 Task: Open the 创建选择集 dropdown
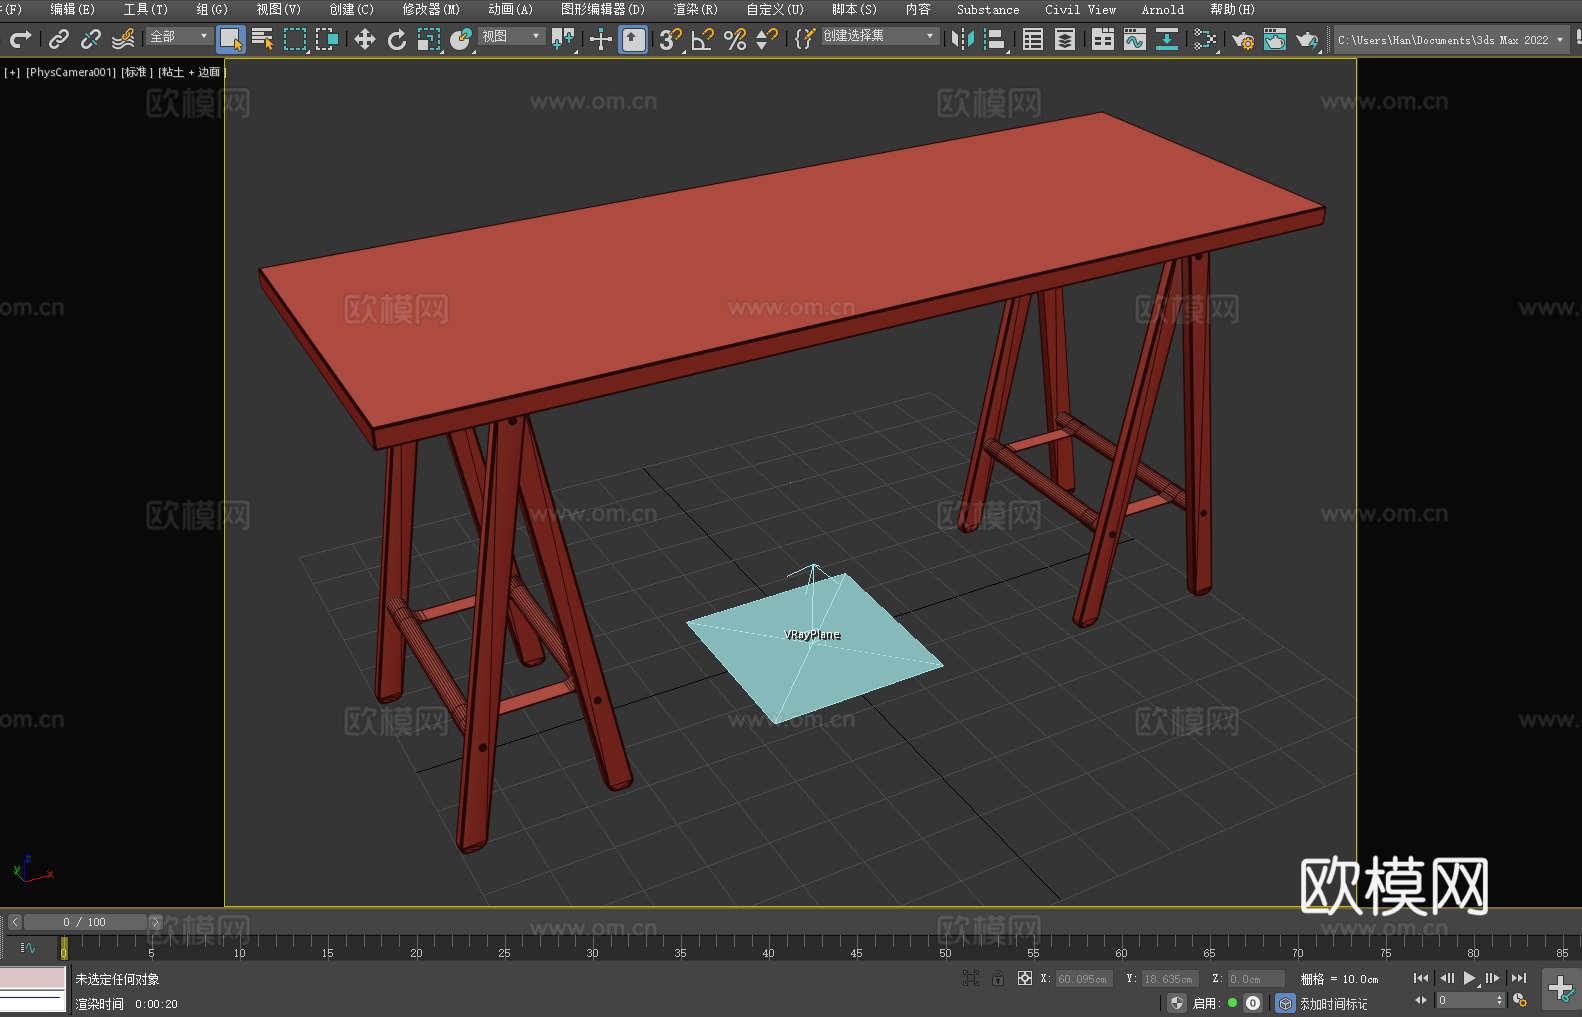(x=880, y=36)
